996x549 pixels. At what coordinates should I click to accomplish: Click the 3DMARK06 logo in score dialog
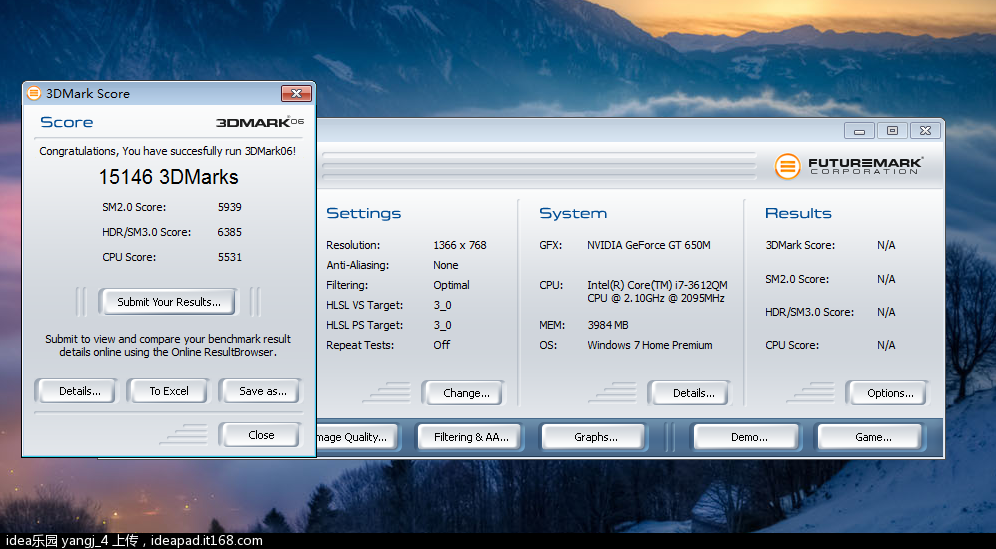tap(260, 122)
